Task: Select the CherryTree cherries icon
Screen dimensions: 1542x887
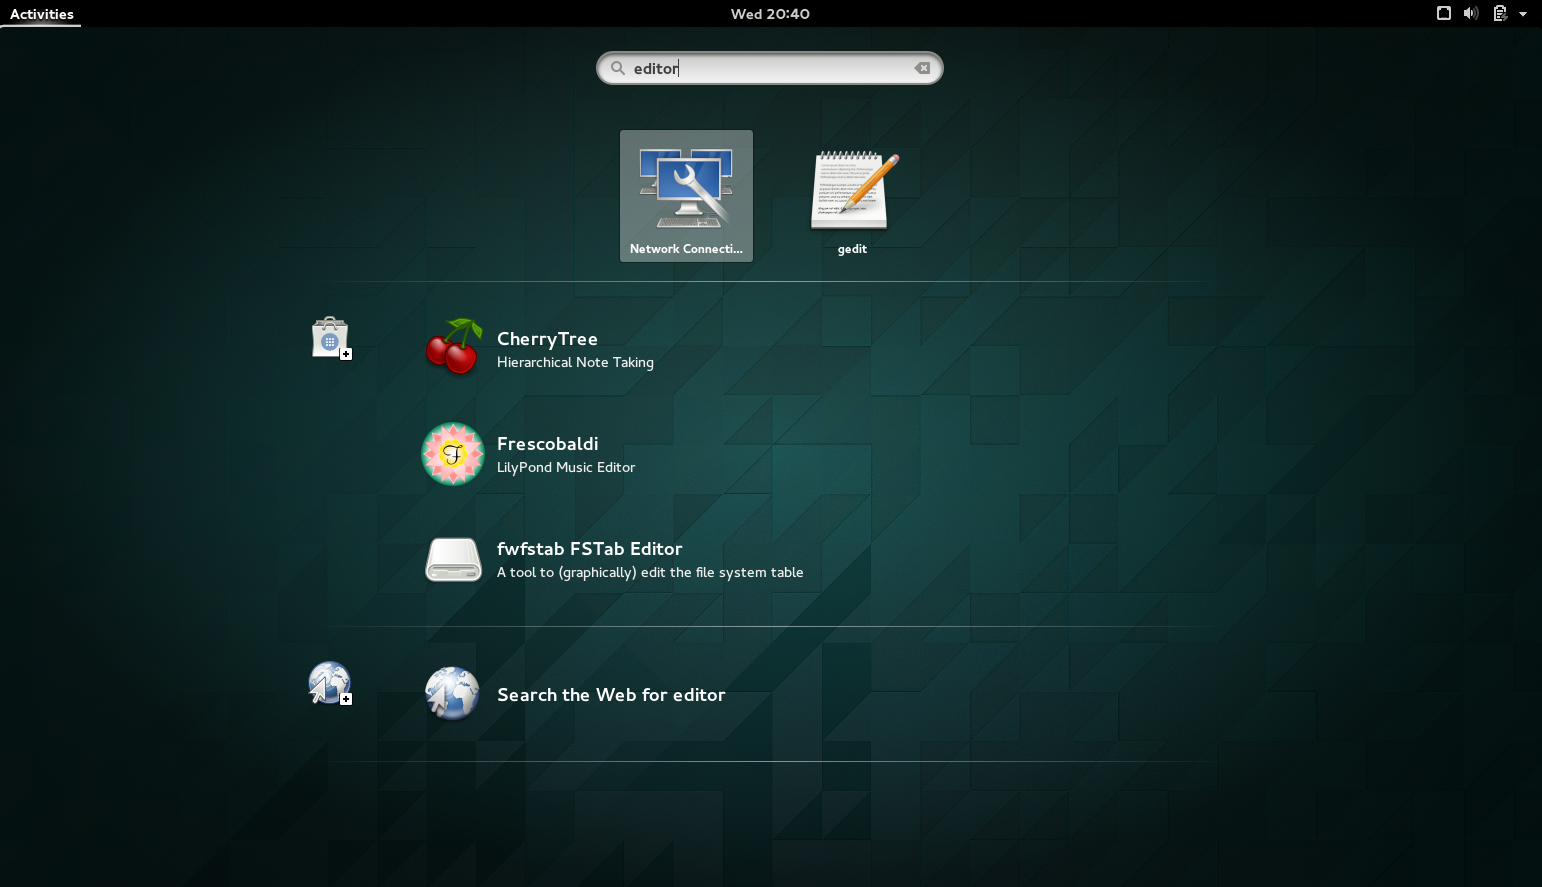Action: [454, 347]
